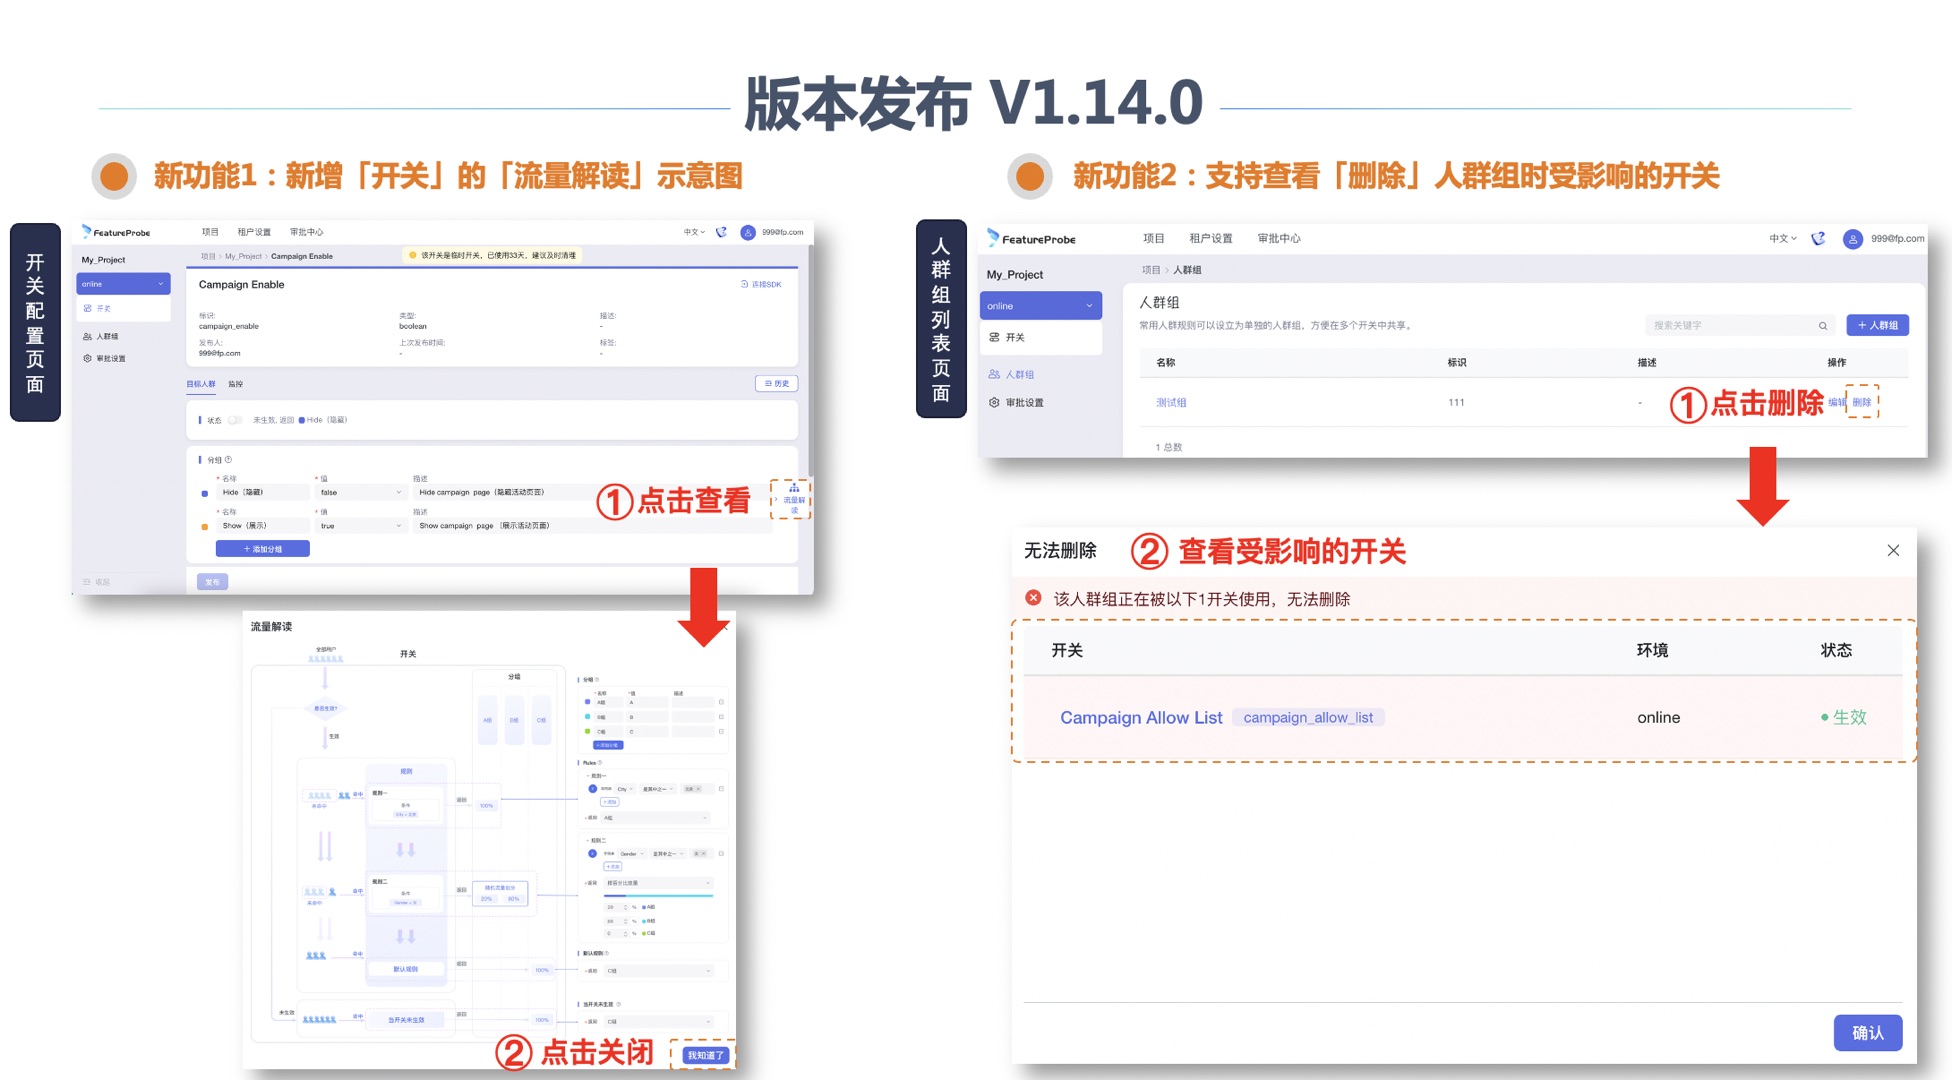Open the 中文 language dropdown
1952x1080 pixels.
tap(694, 232)
